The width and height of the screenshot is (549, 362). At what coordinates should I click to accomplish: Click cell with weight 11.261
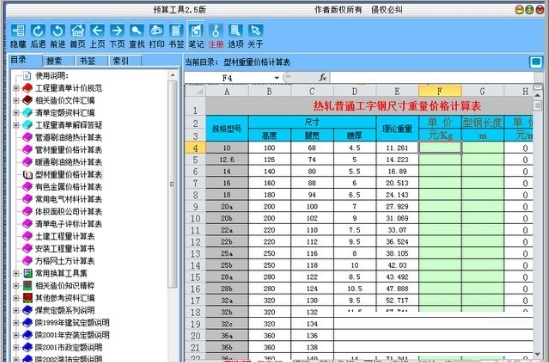click(397, 148)
